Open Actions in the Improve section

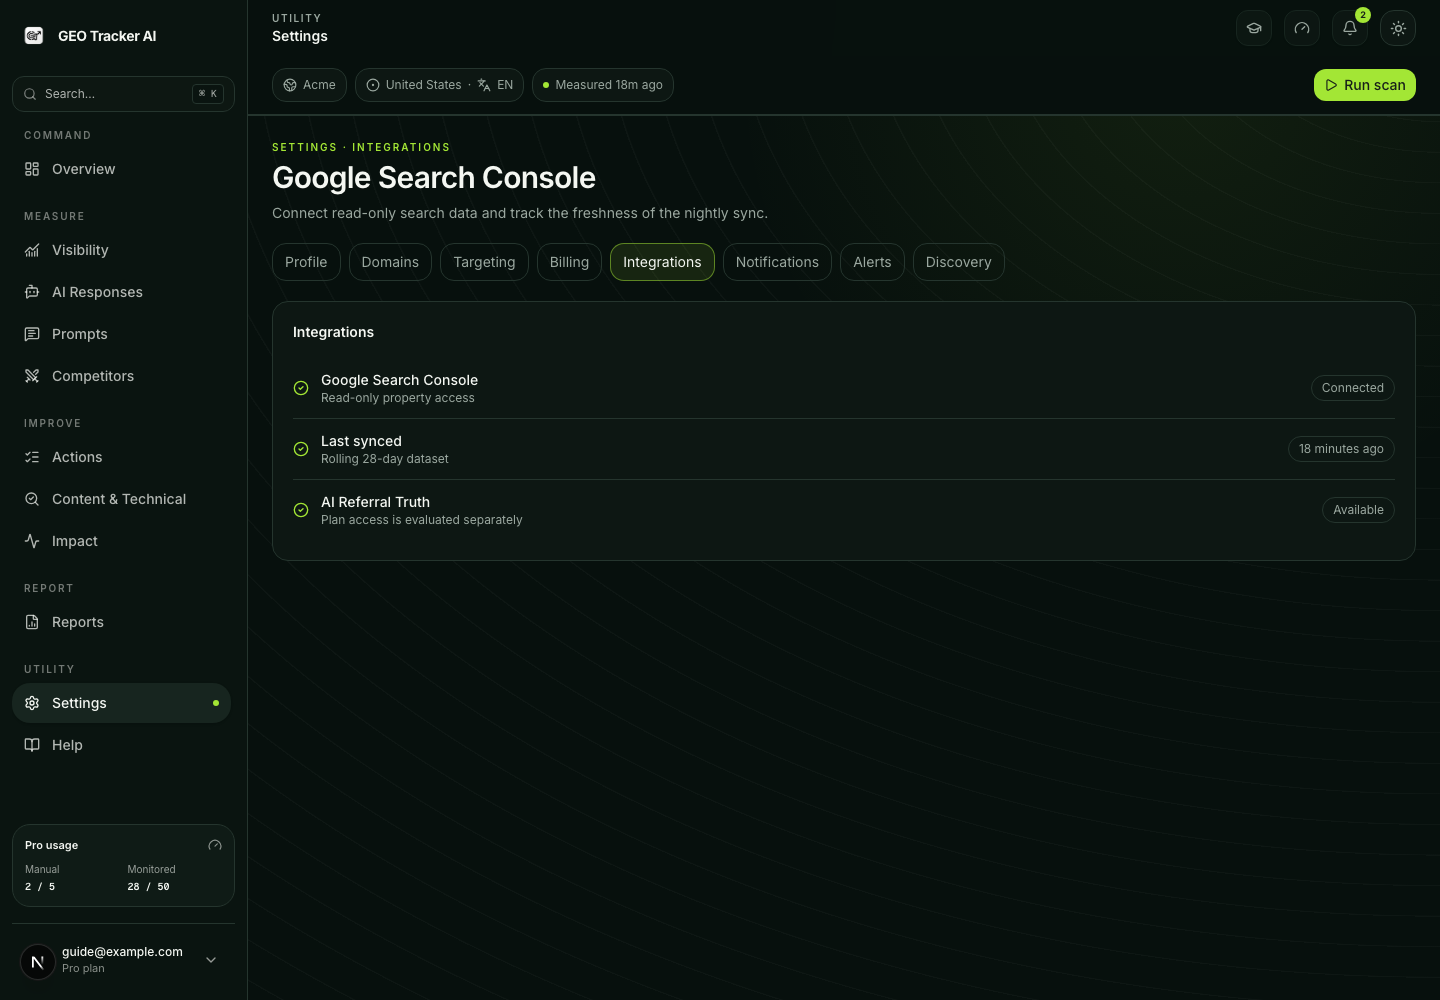(x=121, y=457)
